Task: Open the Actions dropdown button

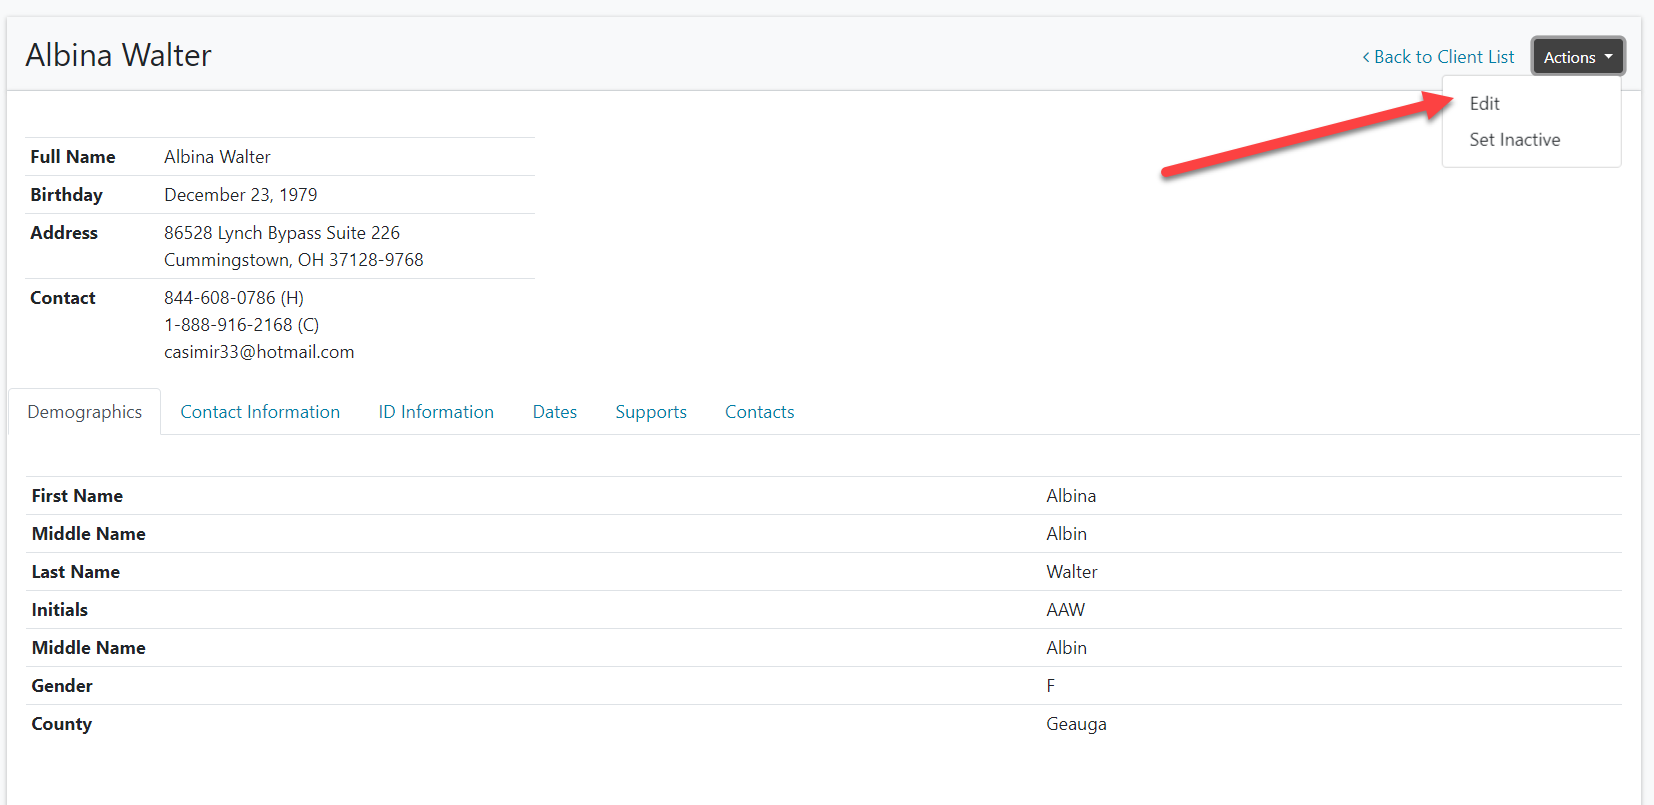Action: (x=1577, y=57)
